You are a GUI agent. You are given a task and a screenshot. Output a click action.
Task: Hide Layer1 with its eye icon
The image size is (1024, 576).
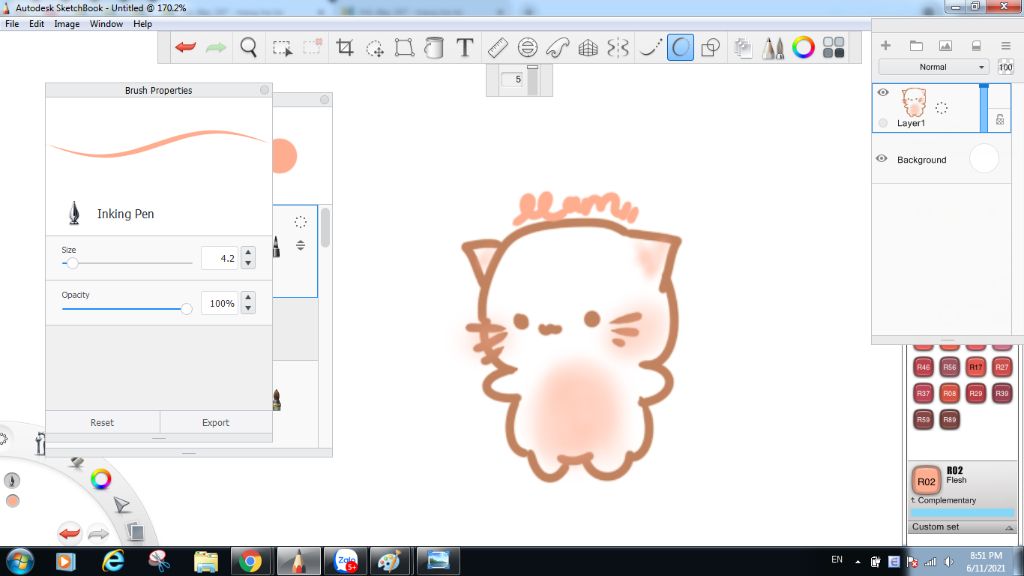[x=883, y=92]
